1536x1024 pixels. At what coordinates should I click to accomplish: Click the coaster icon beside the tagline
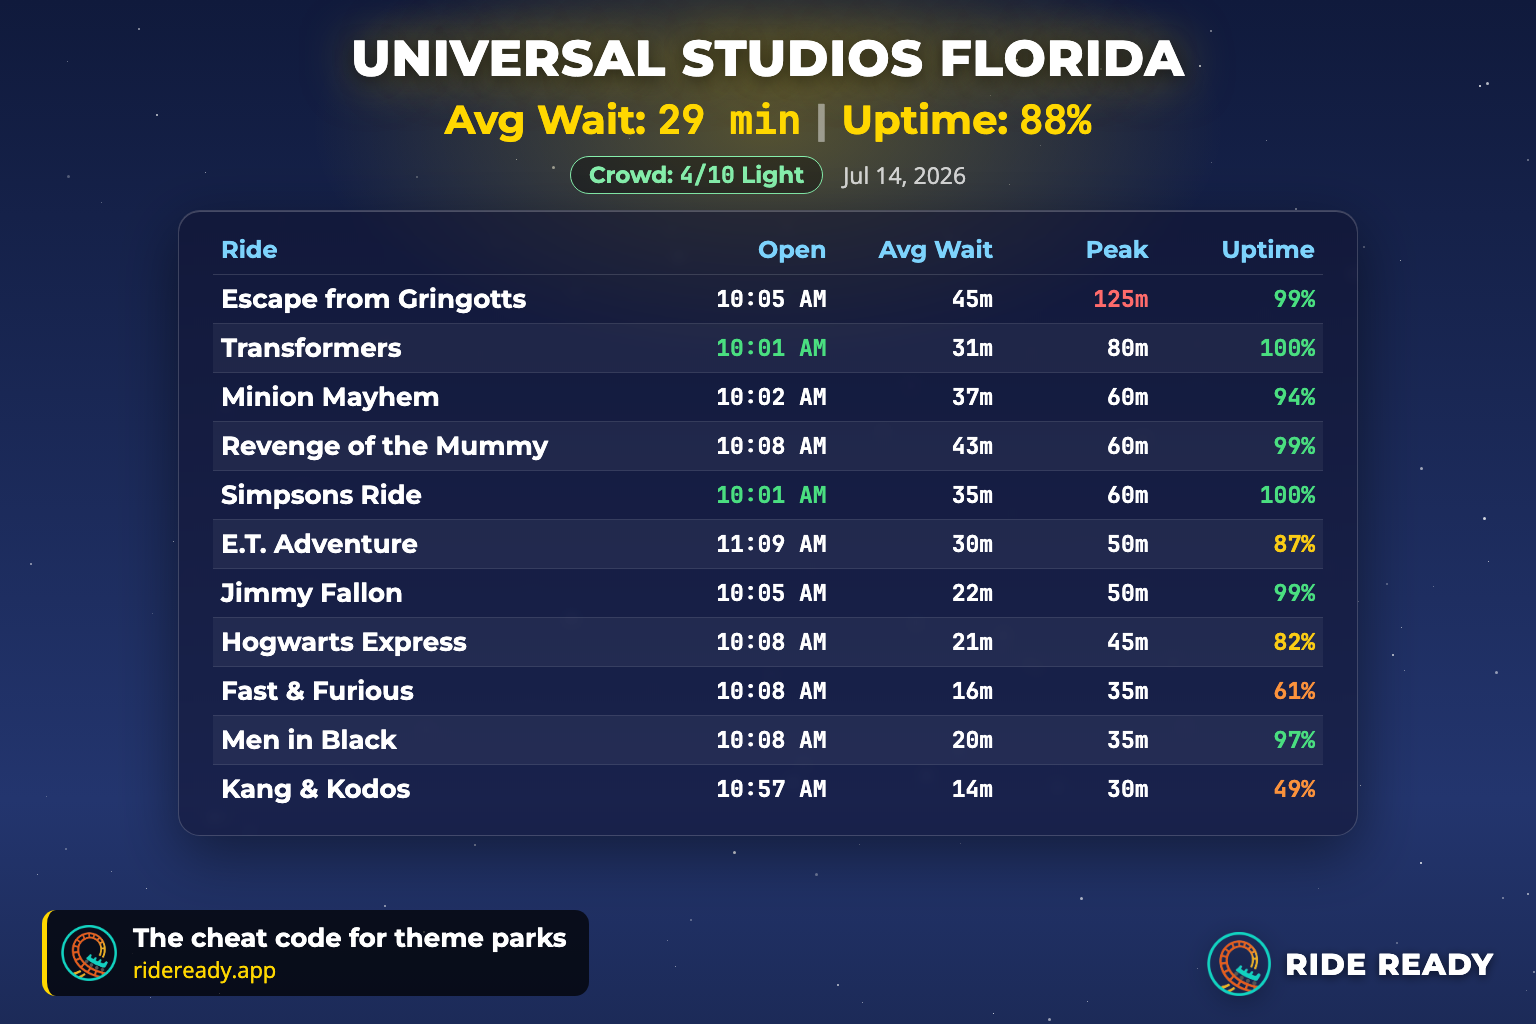[89, 953]
